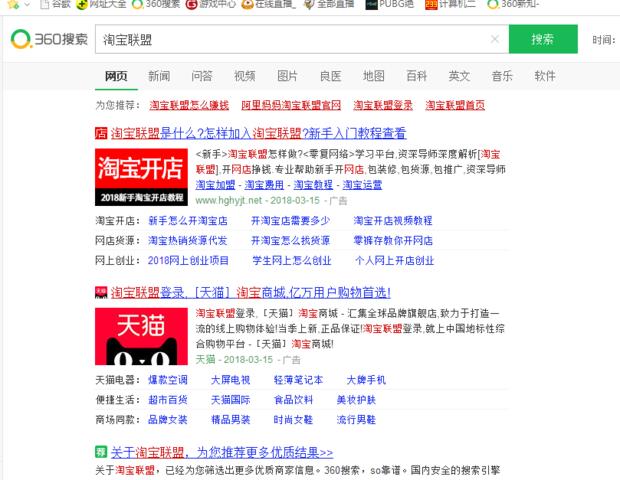The width and height of the screenshot is (620, 480).
Task: Open link 淘宝热销货源代发
Action: 188,240
